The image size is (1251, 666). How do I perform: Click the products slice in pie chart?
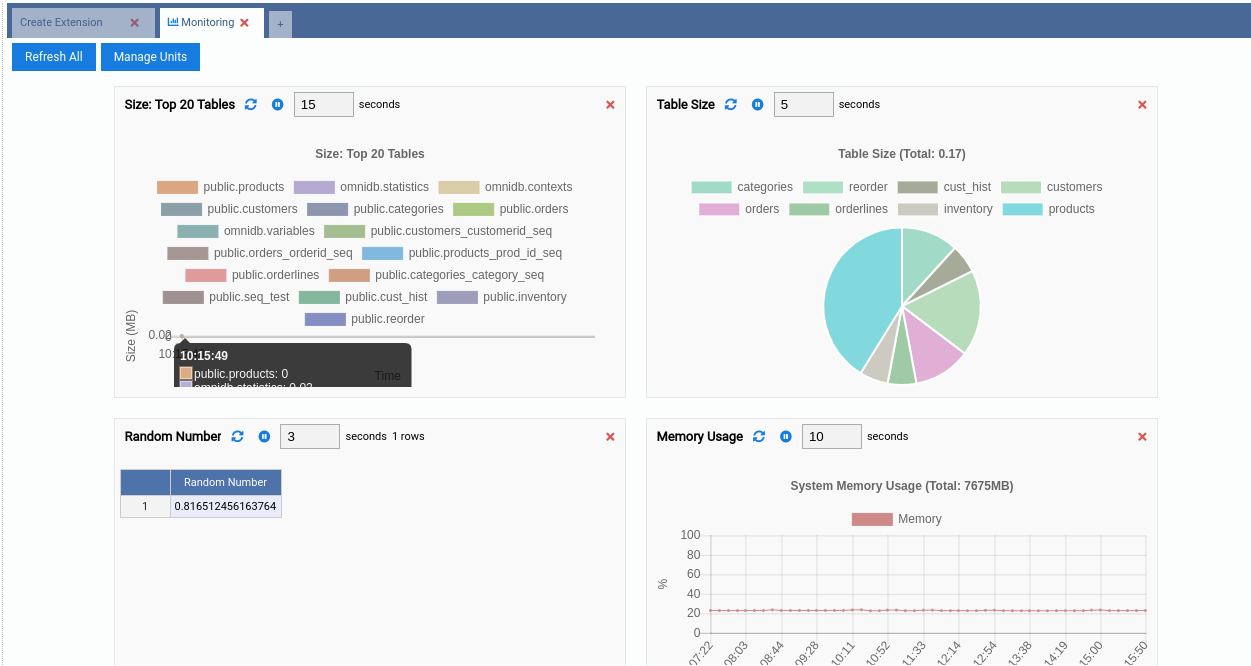(855, 300)
